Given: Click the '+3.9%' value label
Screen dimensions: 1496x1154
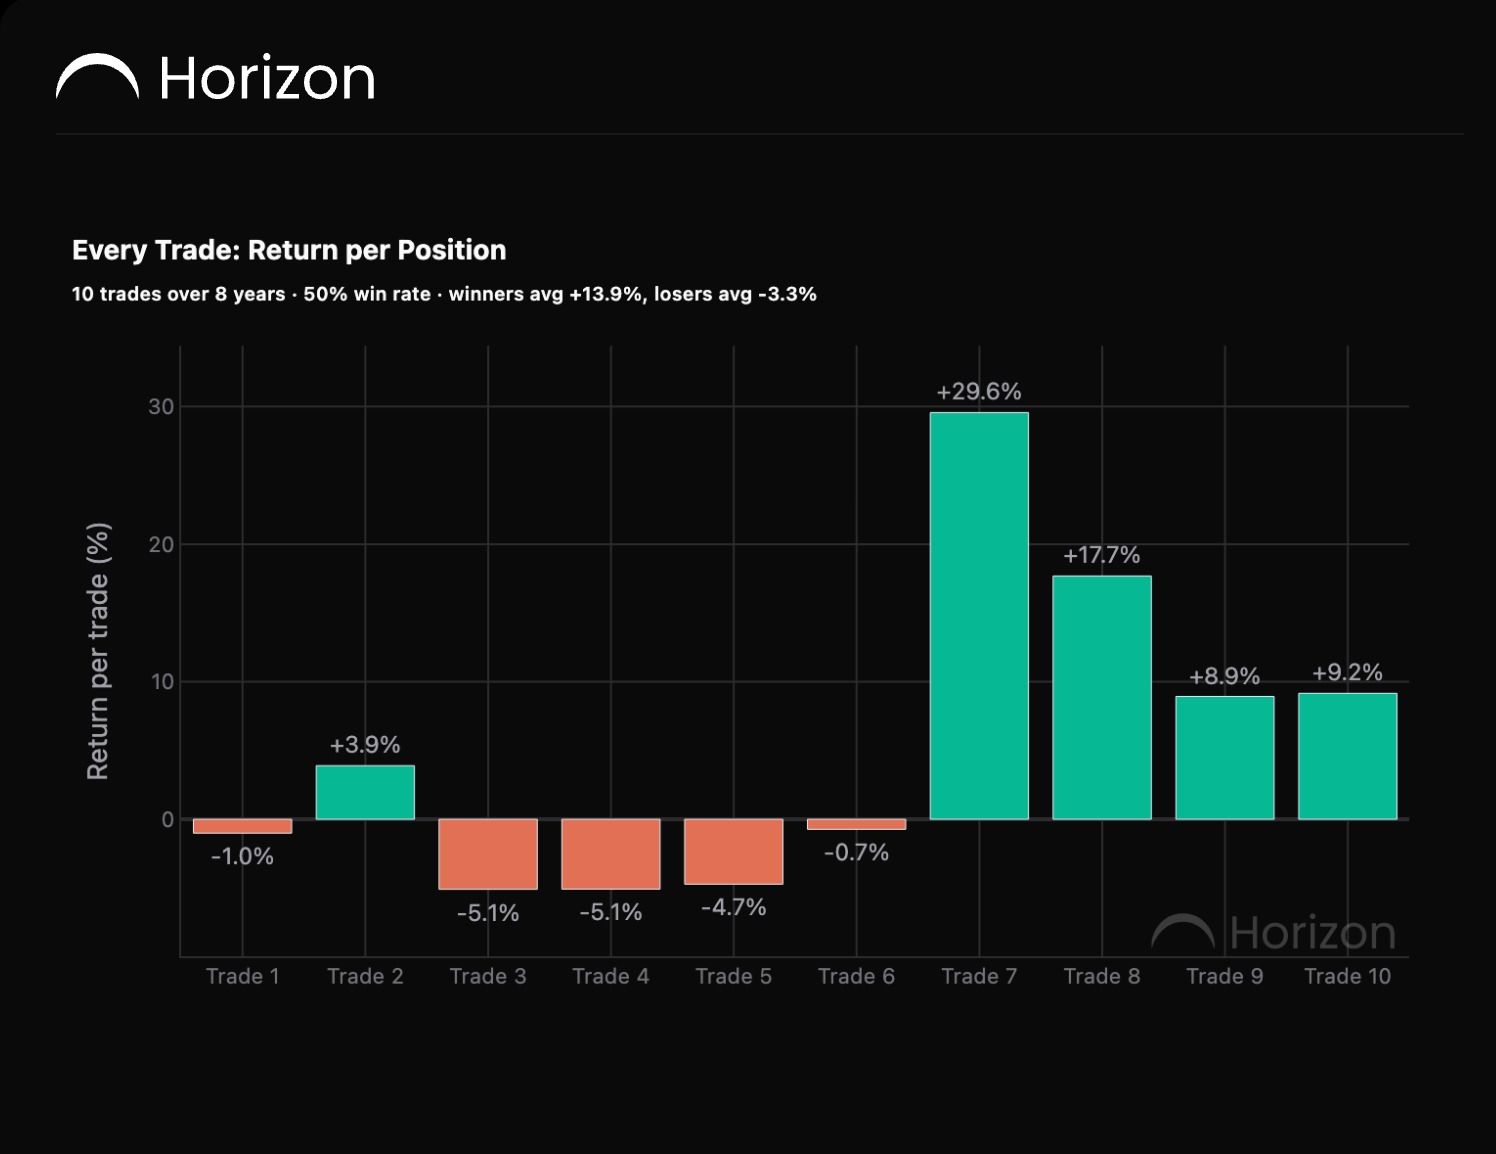Looking at the screenshot, I should pyautogui.click(x=365, y=745).
